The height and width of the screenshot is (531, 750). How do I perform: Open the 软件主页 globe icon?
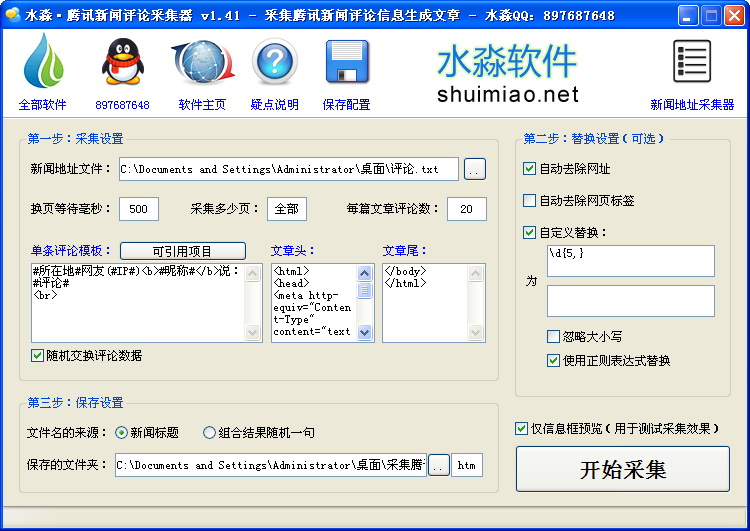tap(203, 62)
